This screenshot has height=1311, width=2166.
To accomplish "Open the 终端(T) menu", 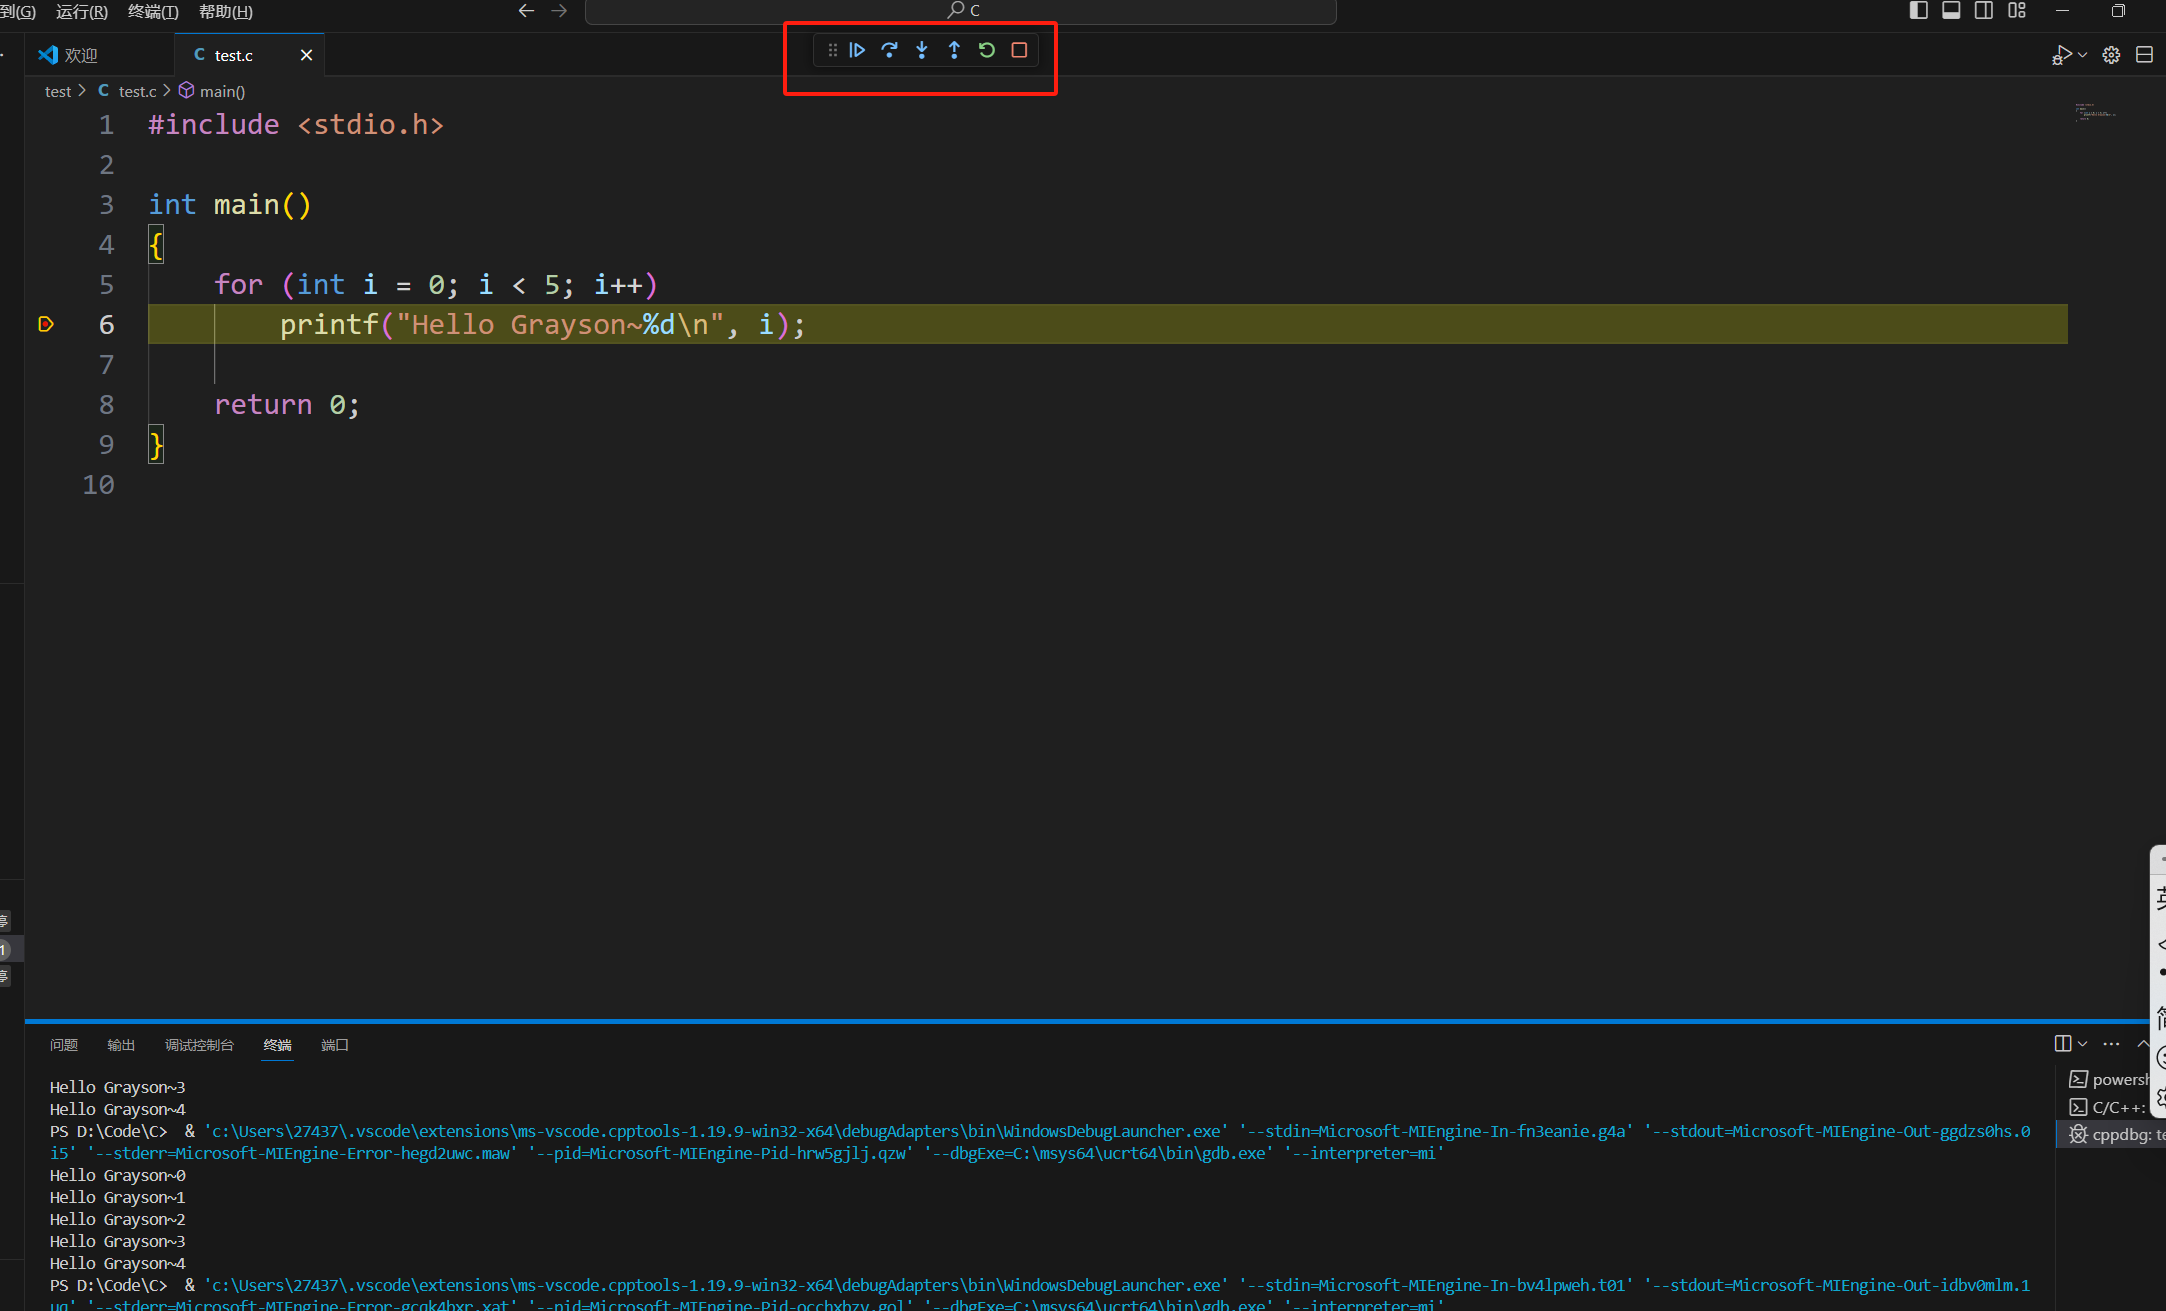I will 153,12.
